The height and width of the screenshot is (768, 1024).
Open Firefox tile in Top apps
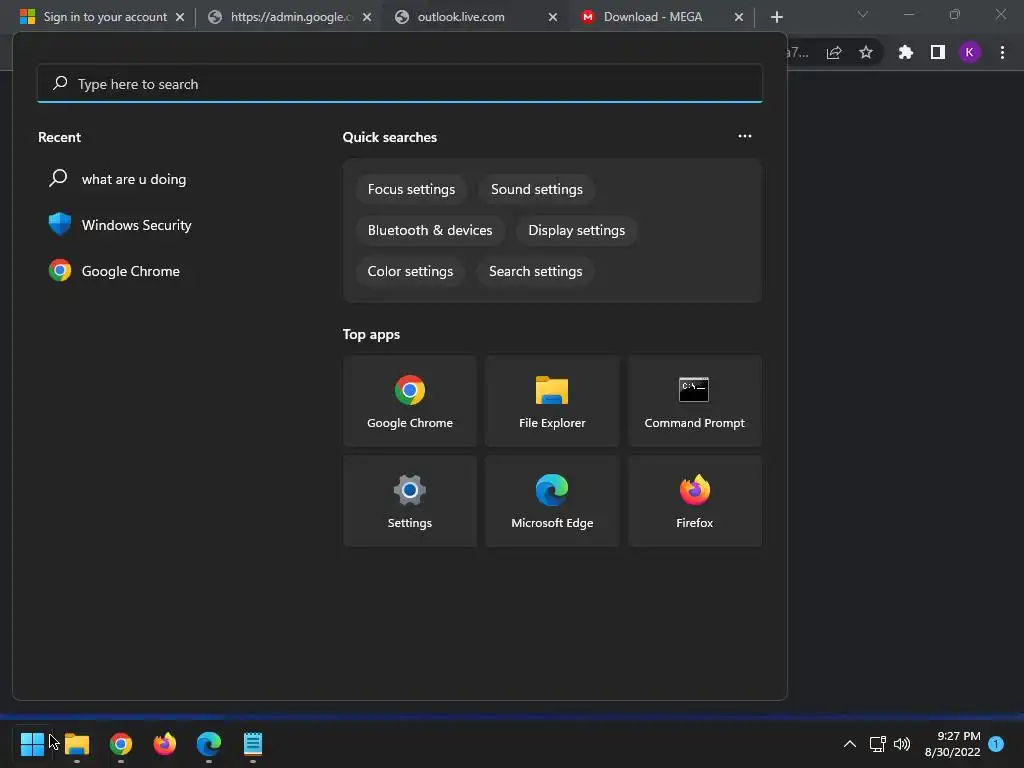tap(694, 501)
